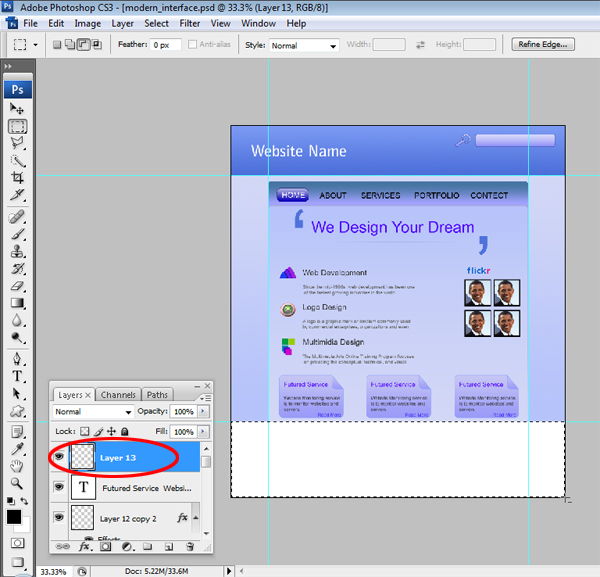
Task: Choose Subtract from selection mode
Action: pos(83,45)
